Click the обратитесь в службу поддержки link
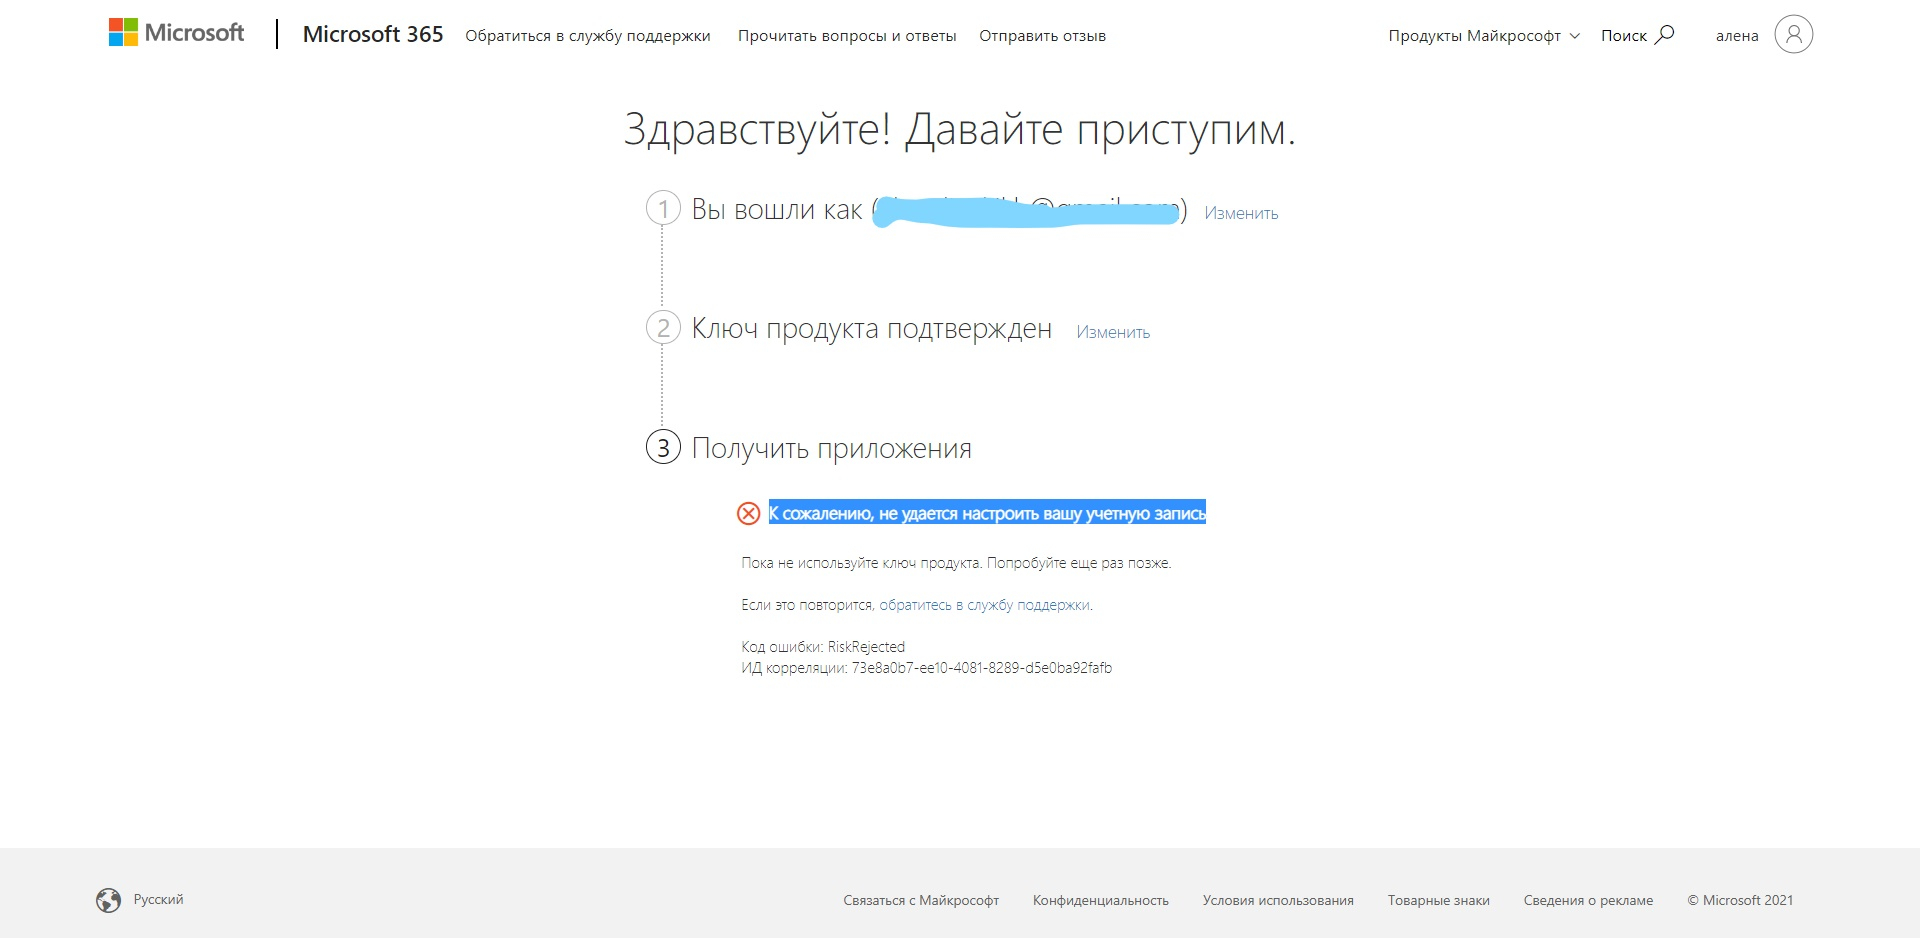The width and height of the screenshot is (1920, 938). (x=985, y=605)
